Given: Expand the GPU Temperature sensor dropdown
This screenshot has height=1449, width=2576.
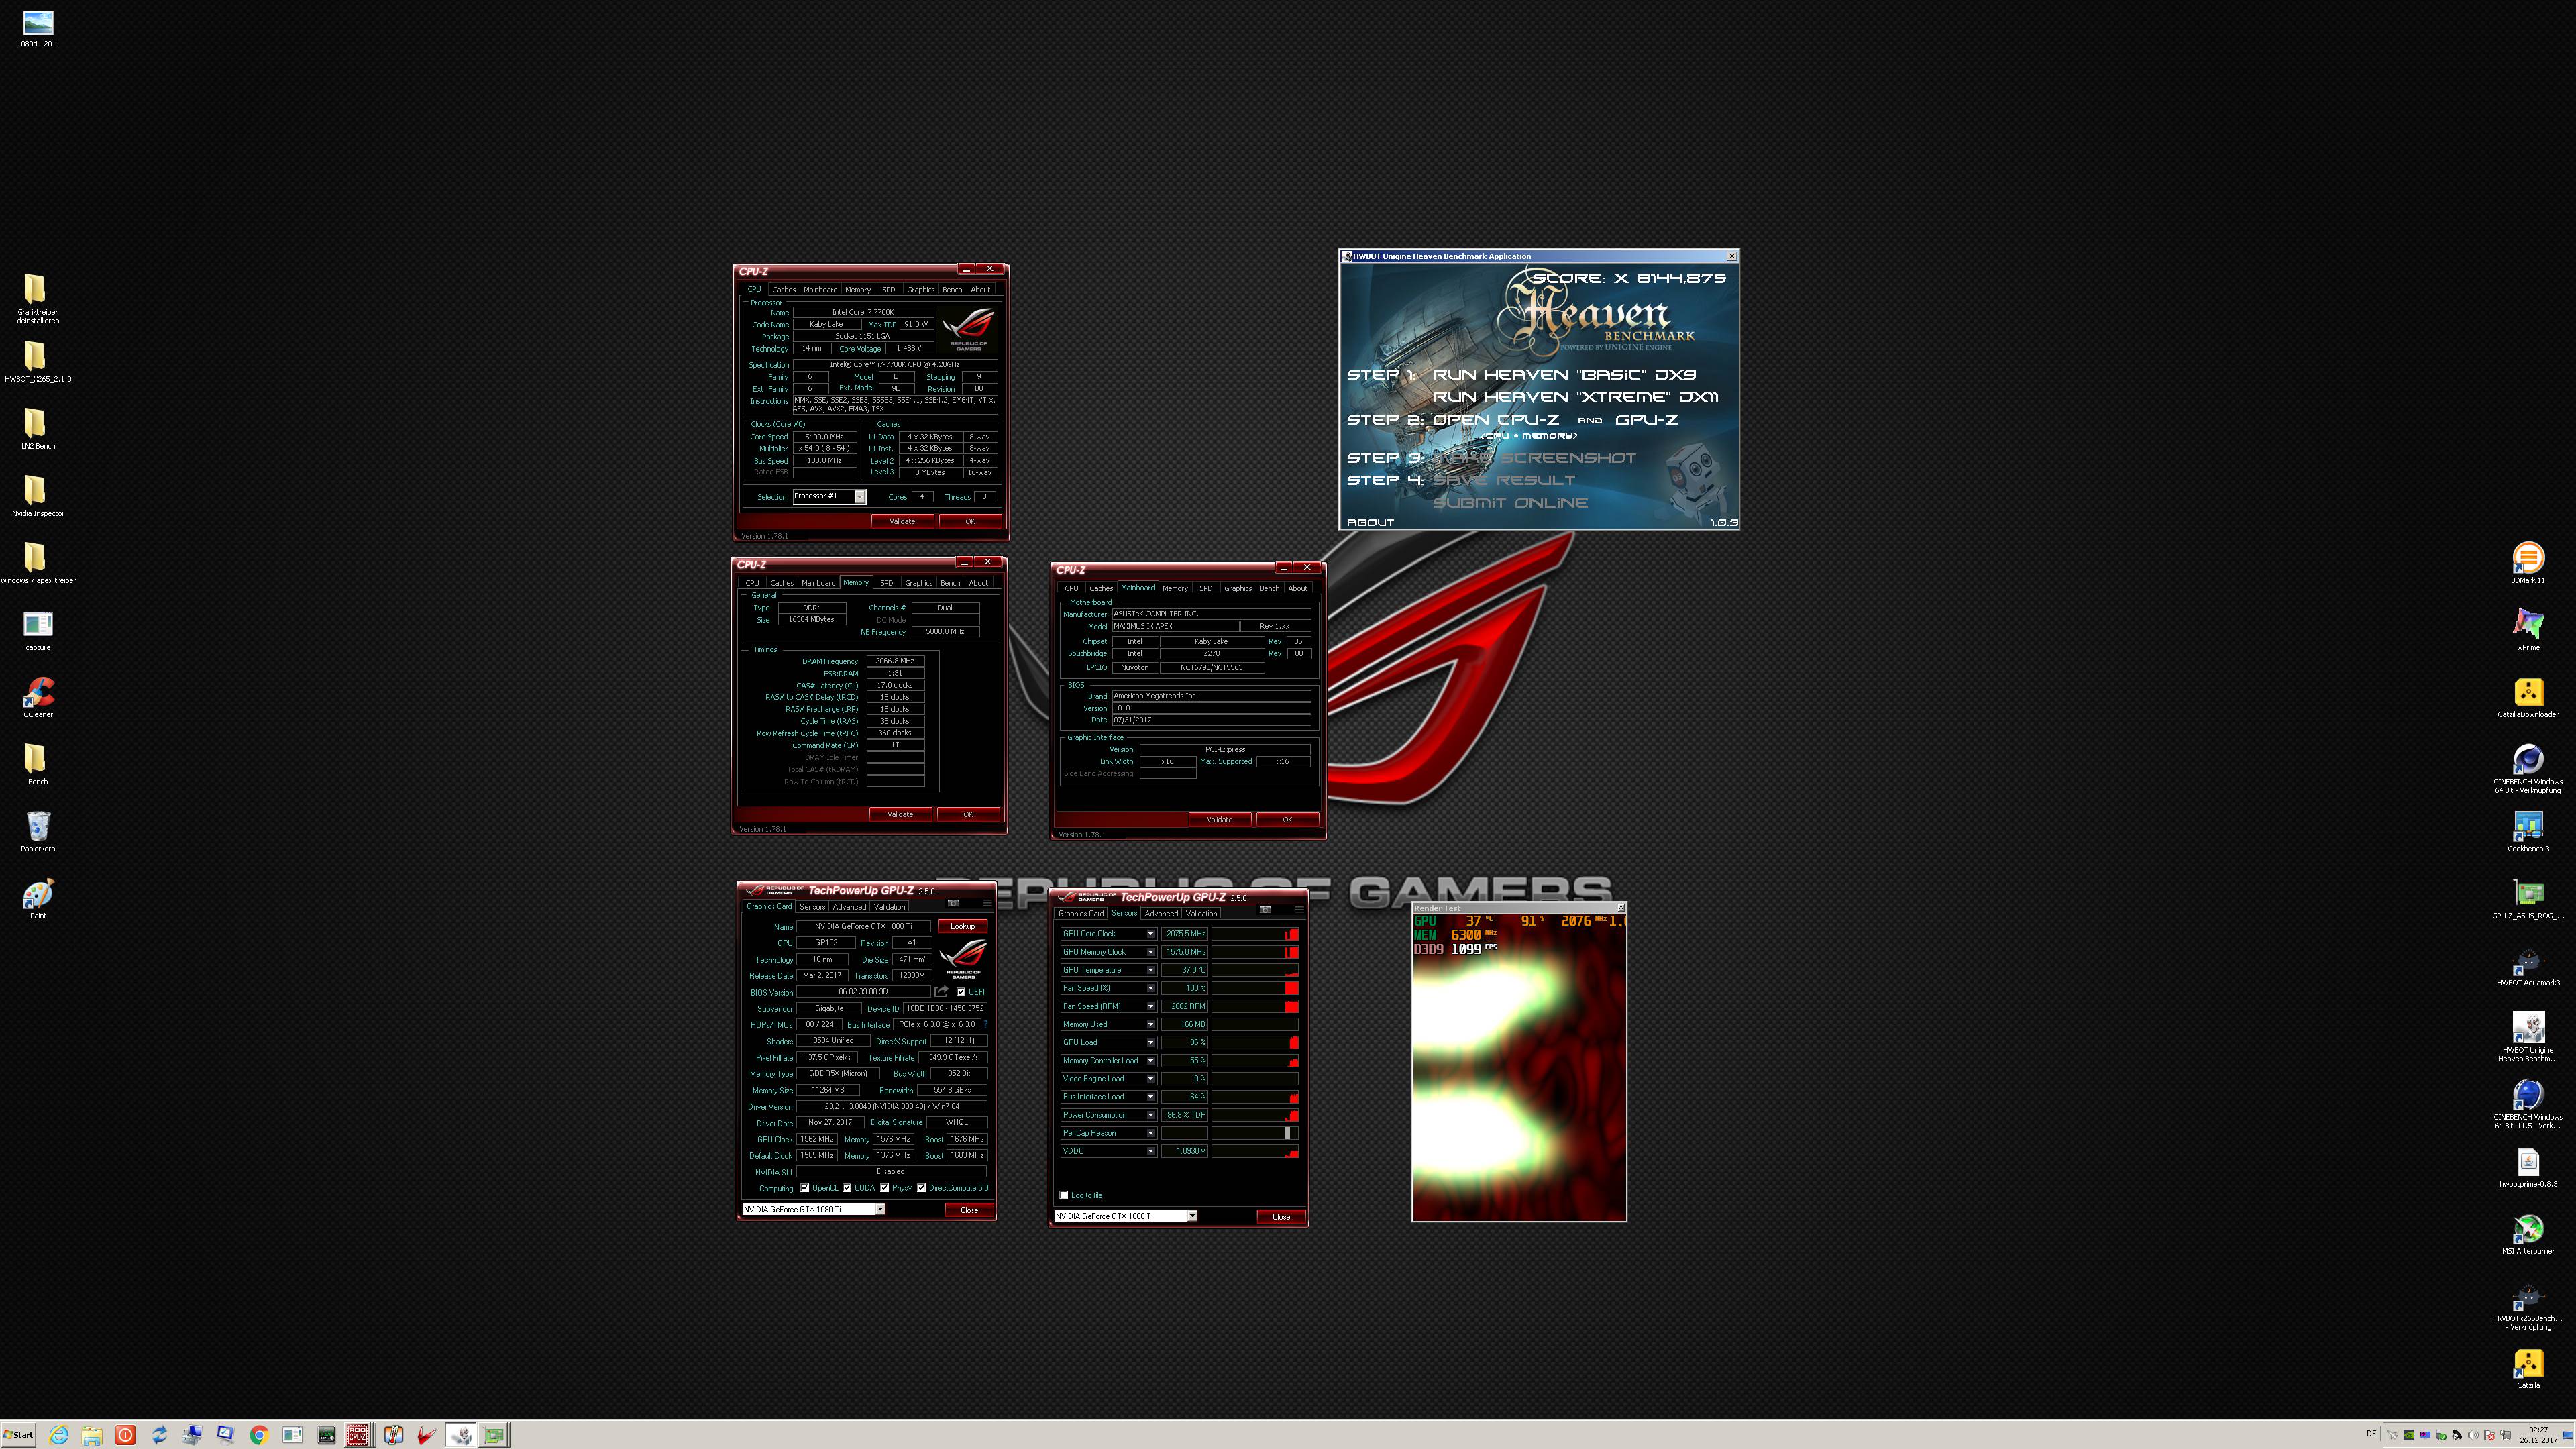Looking at the screenshot, I should click(1151, 970).
